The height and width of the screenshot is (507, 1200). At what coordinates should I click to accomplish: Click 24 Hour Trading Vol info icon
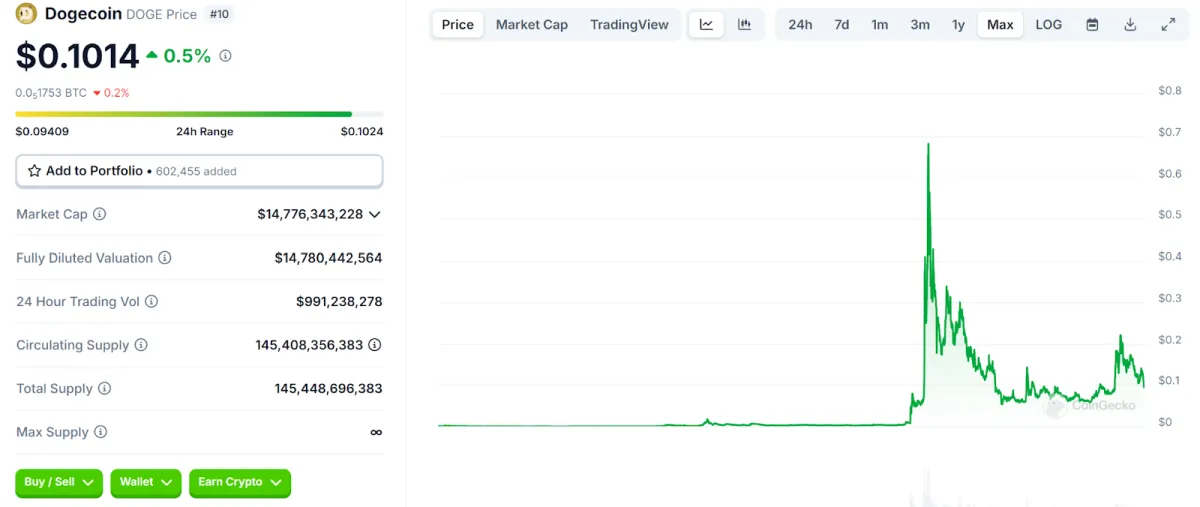pos(152,301)
